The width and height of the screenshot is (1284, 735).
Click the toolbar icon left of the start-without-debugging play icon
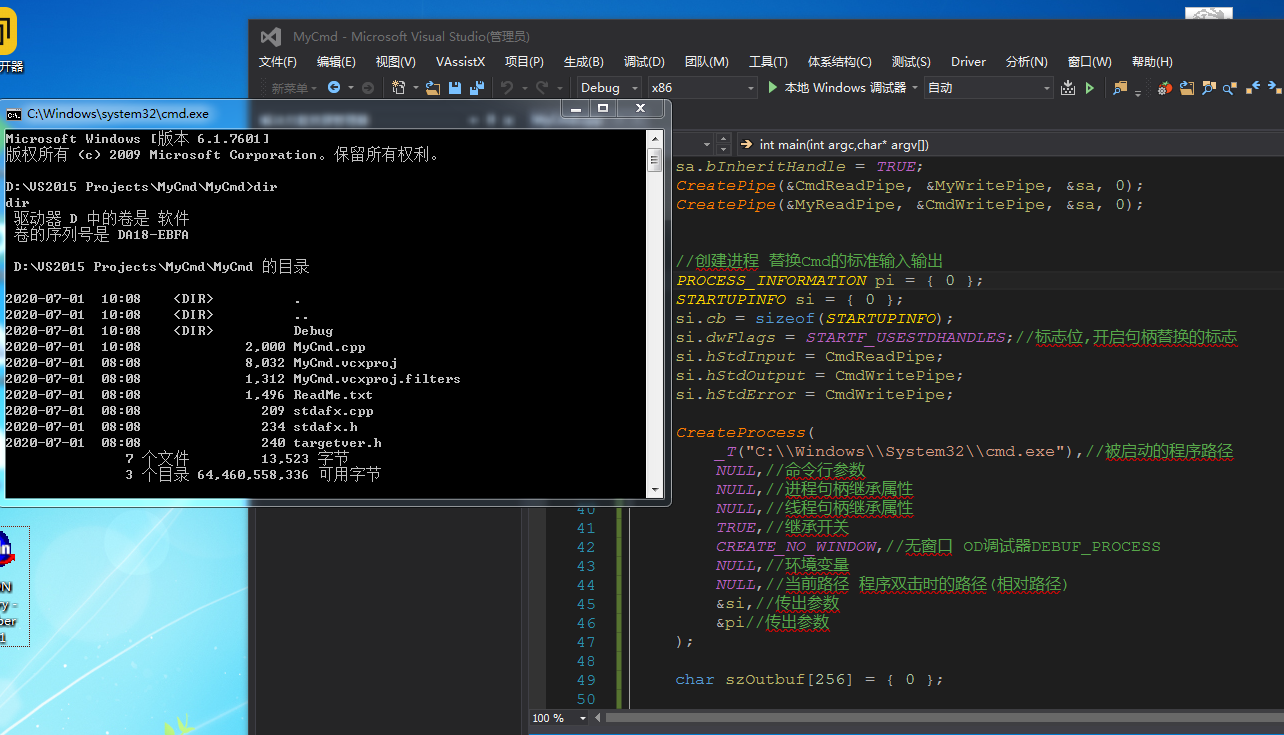[1068, 88]
